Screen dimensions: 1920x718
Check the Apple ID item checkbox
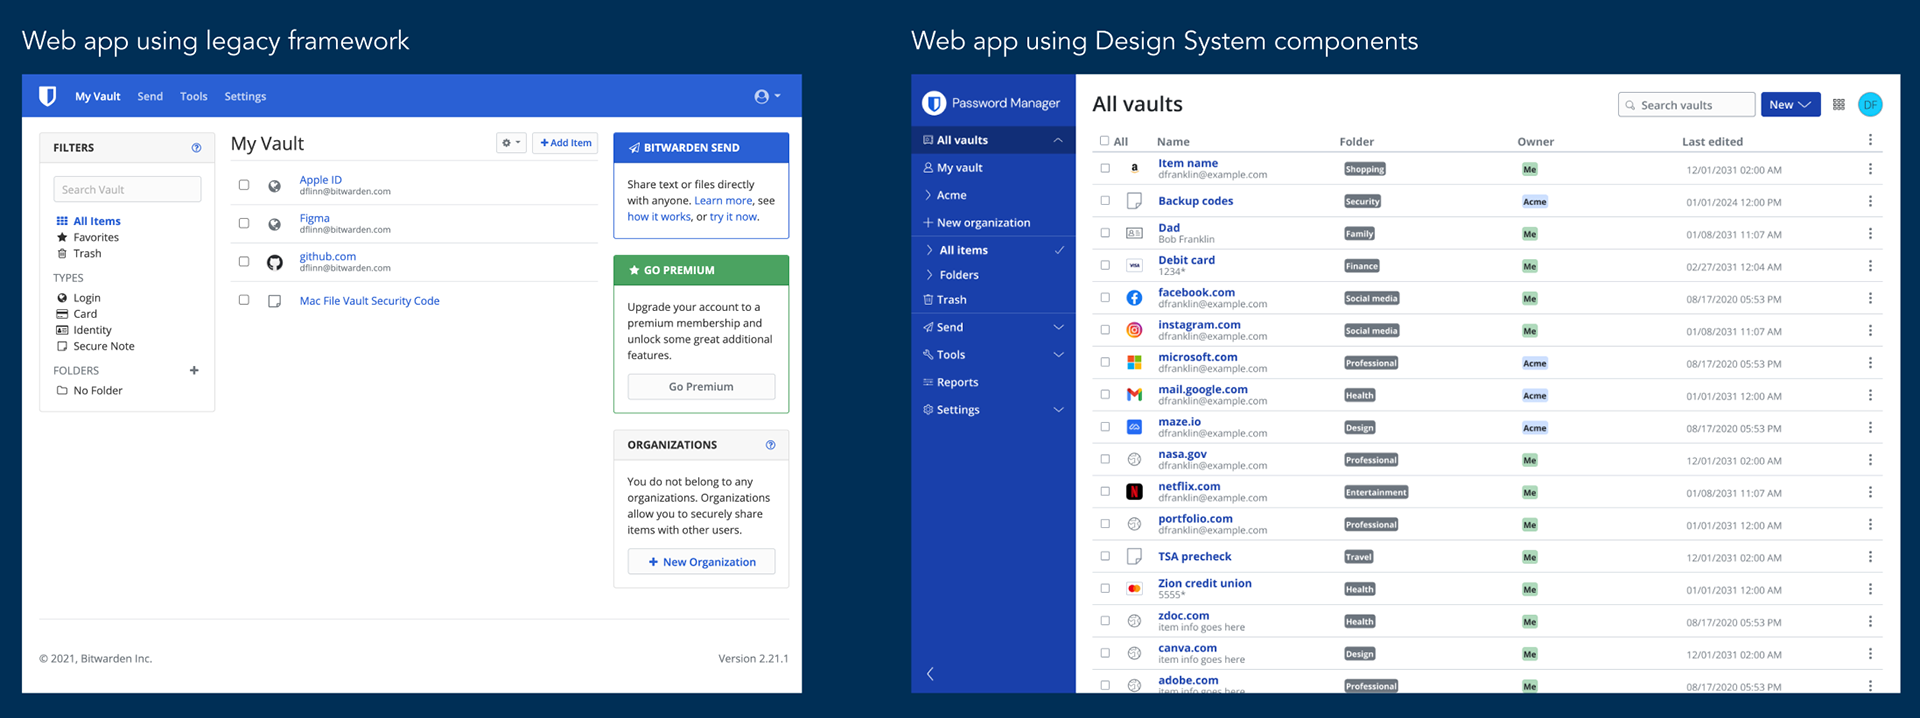click(x=244, y=185)
